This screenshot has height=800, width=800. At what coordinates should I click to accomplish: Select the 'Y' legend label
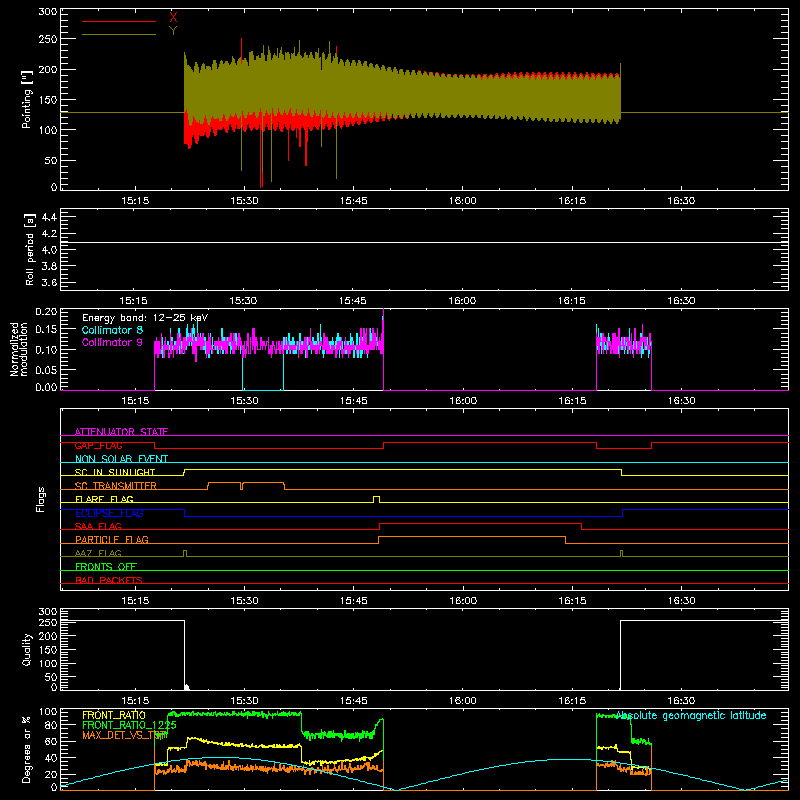tap(173, 31)
